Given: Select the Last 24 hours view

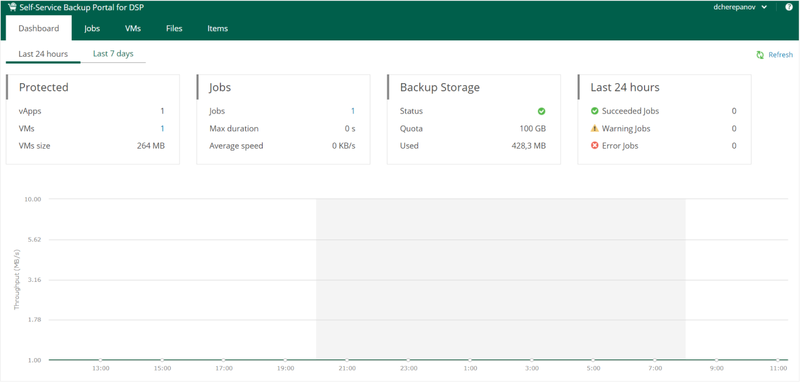Looking at the screenshot, I should [x=43, y=54].
